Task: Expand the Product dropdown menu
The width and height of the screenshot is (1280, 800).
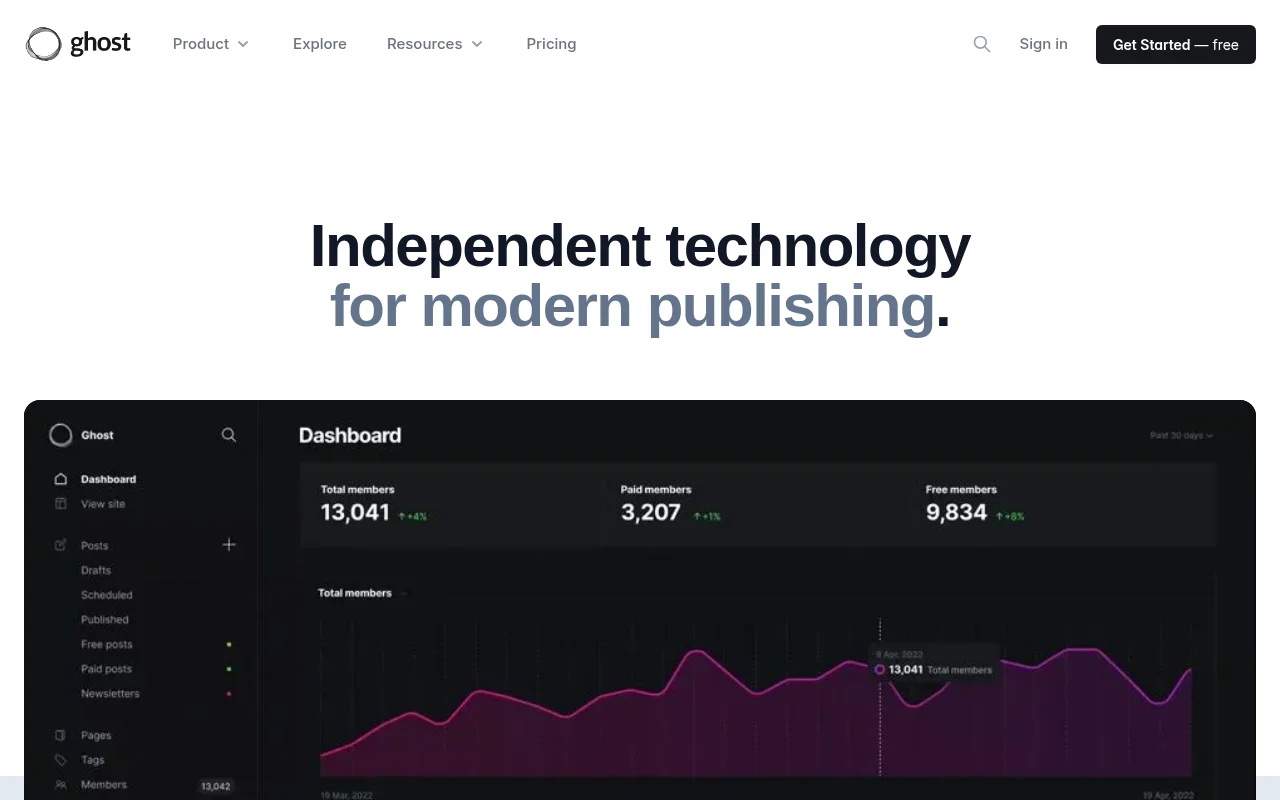Action: [210, 44]
